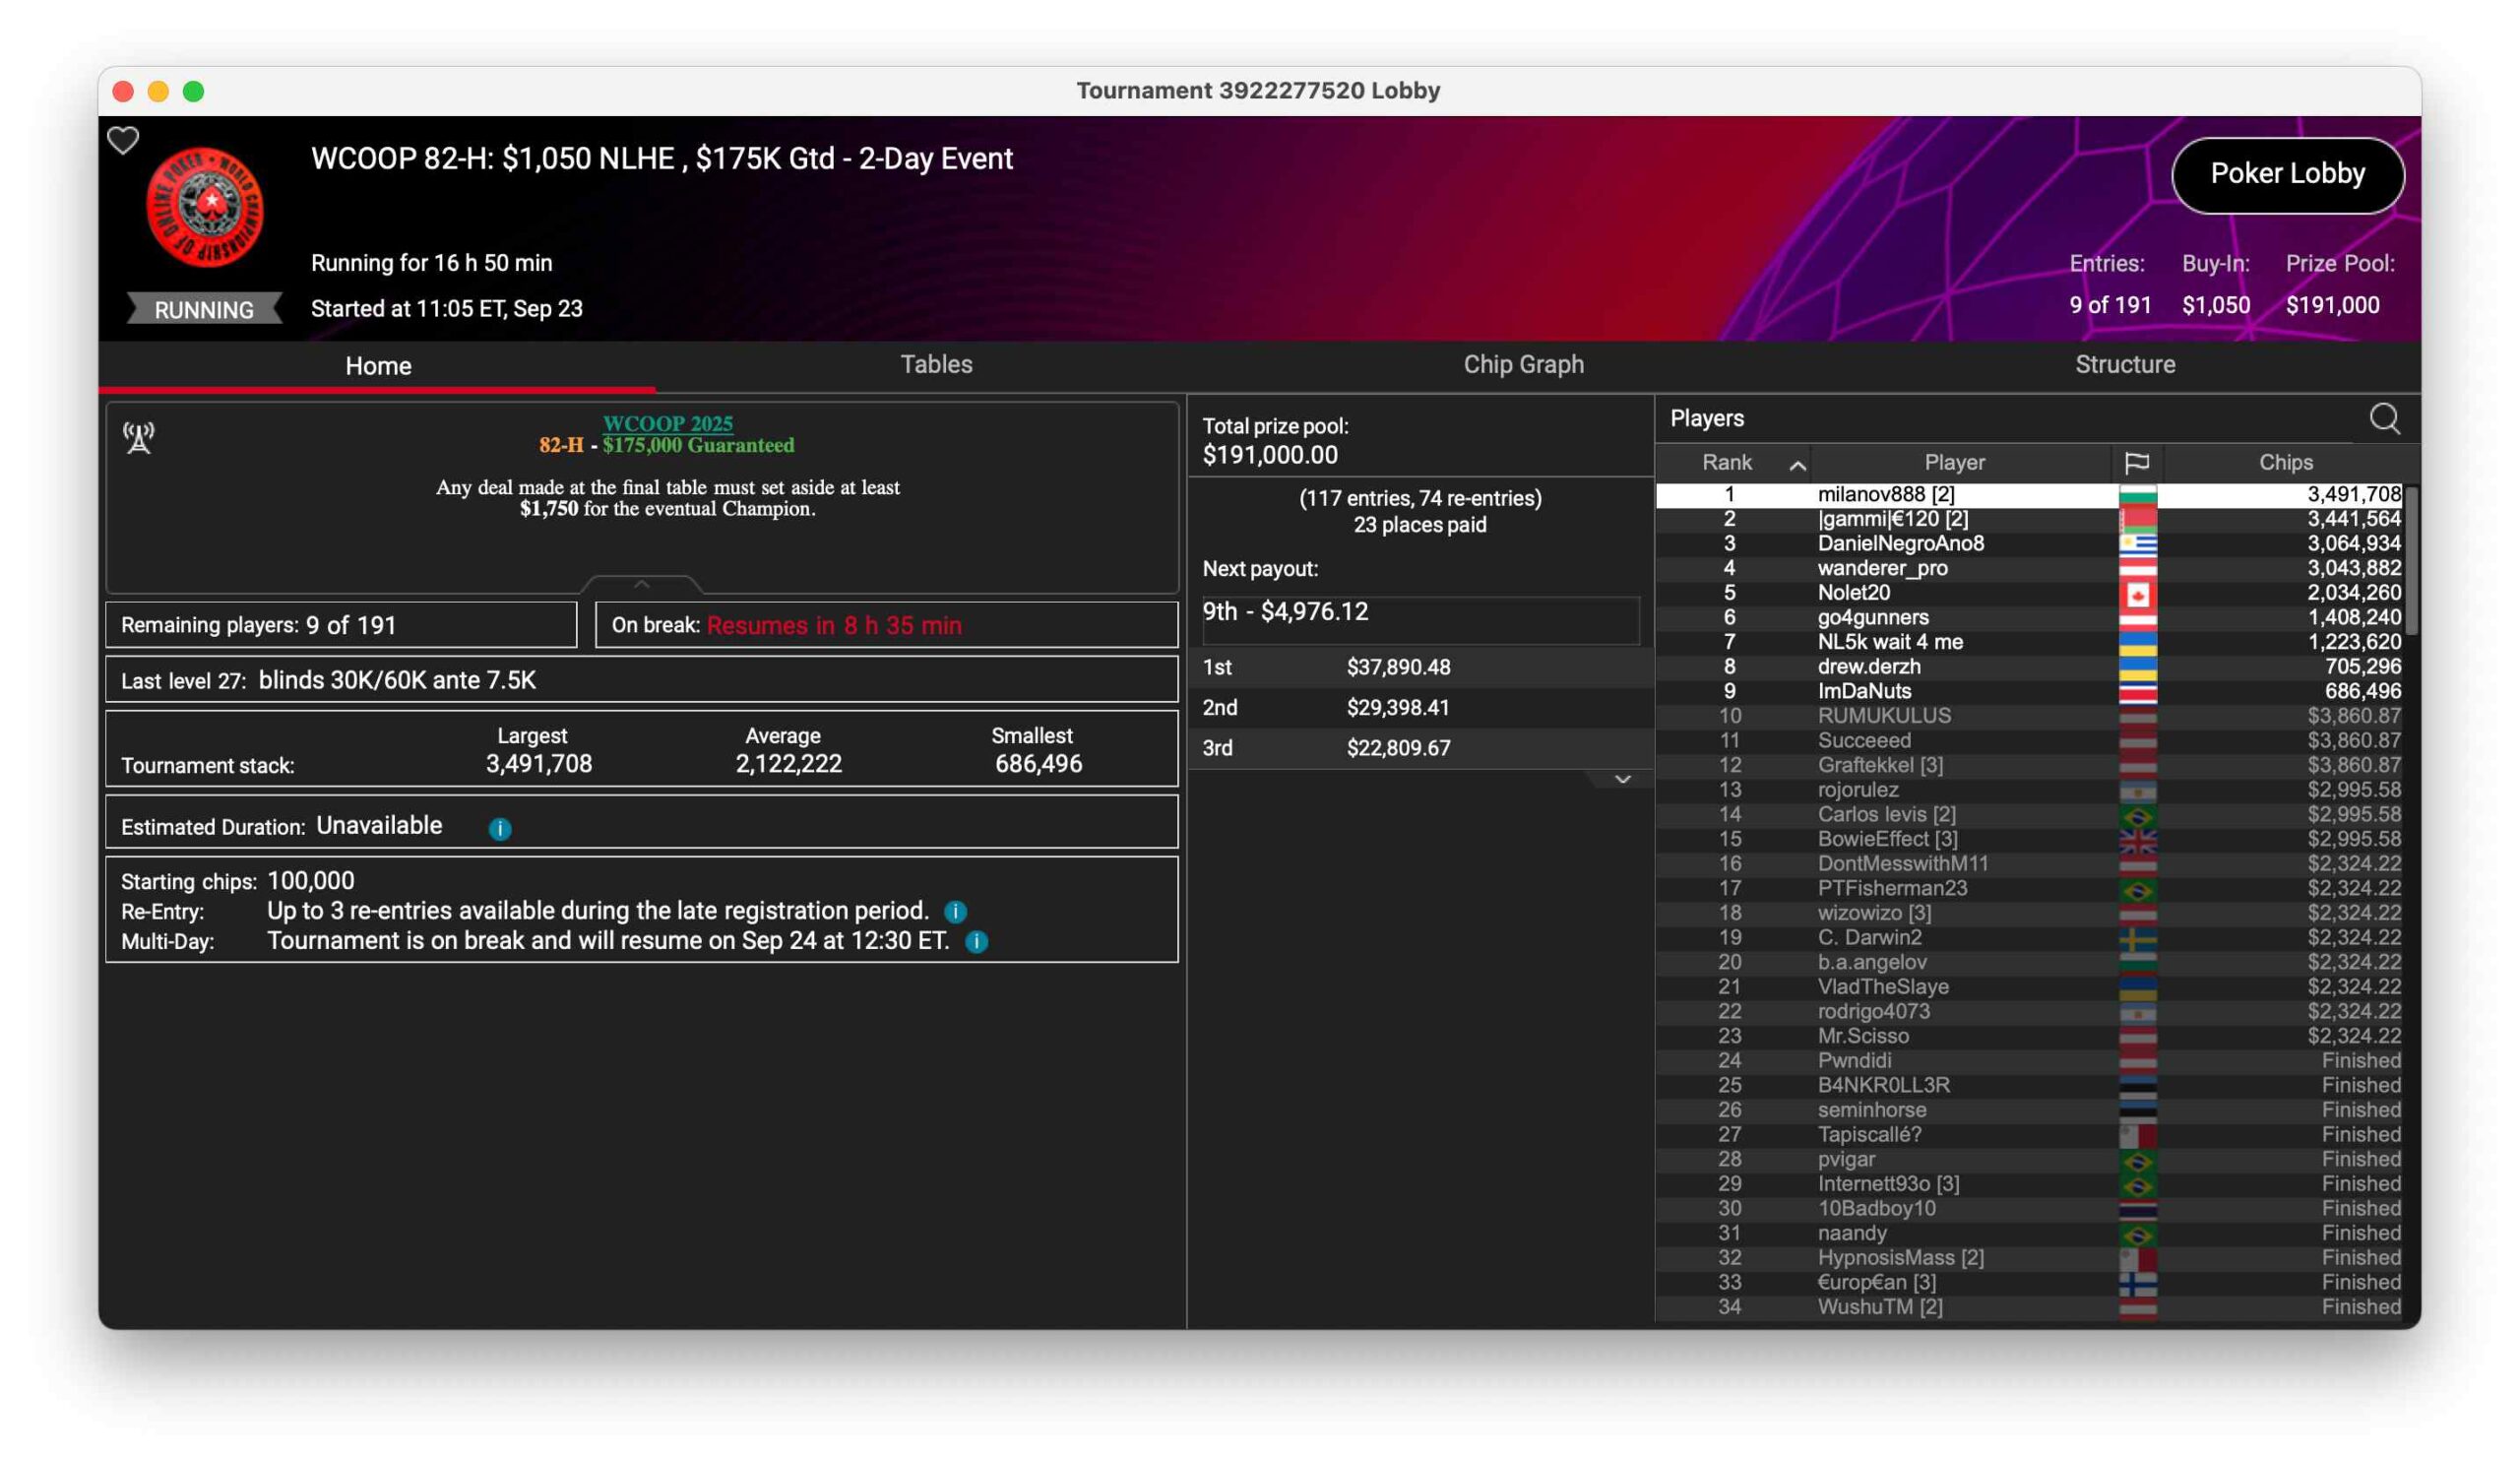
Task: Click the Re-Entry info icon
Action: point(955,912)
